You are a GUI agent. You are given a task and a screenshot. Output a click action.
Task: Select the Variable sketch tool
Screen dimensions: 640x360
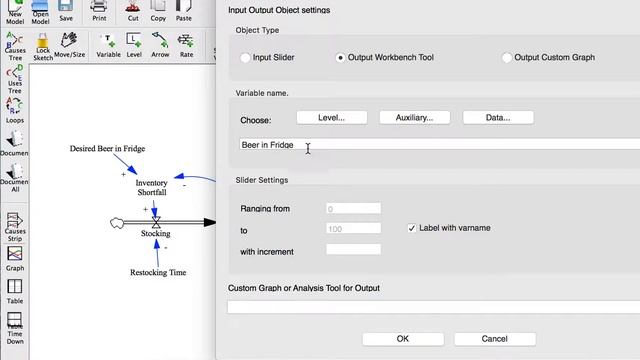(108, 45)
